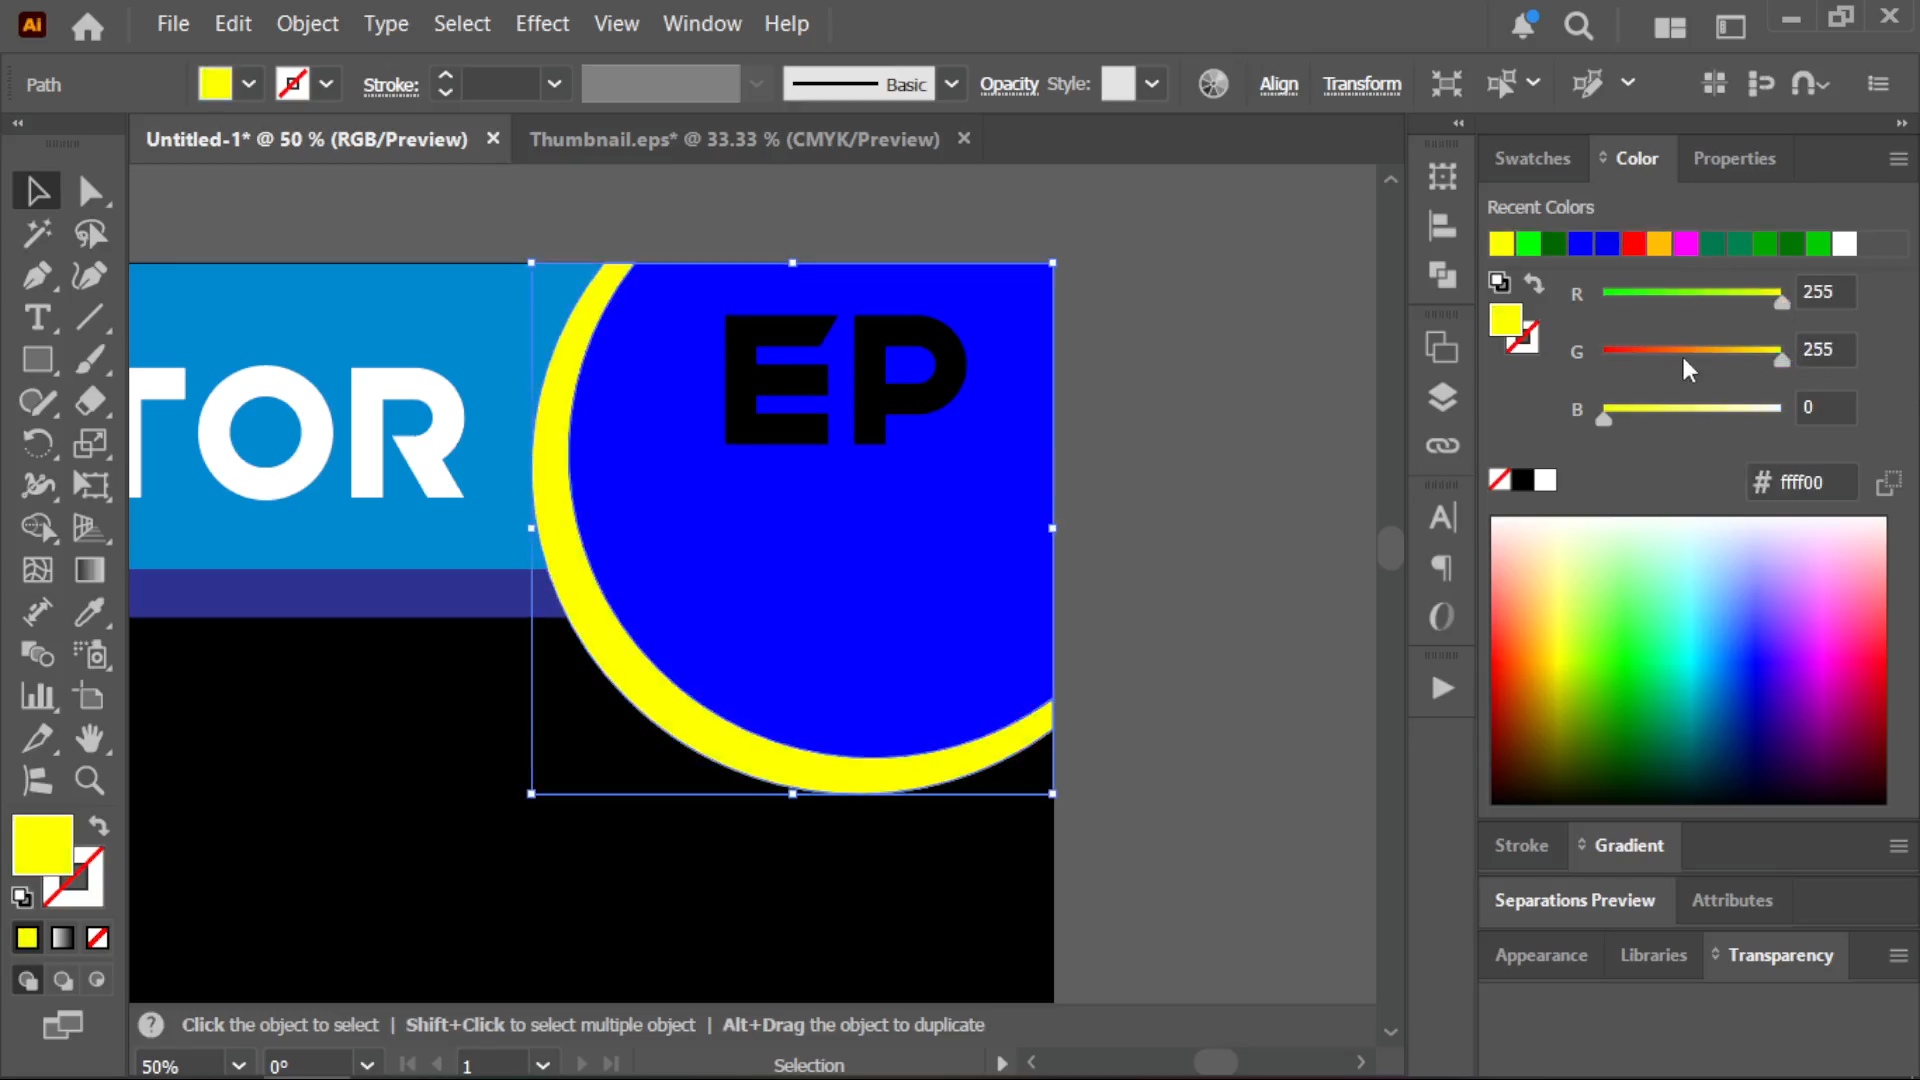The width and height of the screenshot is (1920, 1080).
Task: Select the Pen tool
Action: [x=37, y=276]
